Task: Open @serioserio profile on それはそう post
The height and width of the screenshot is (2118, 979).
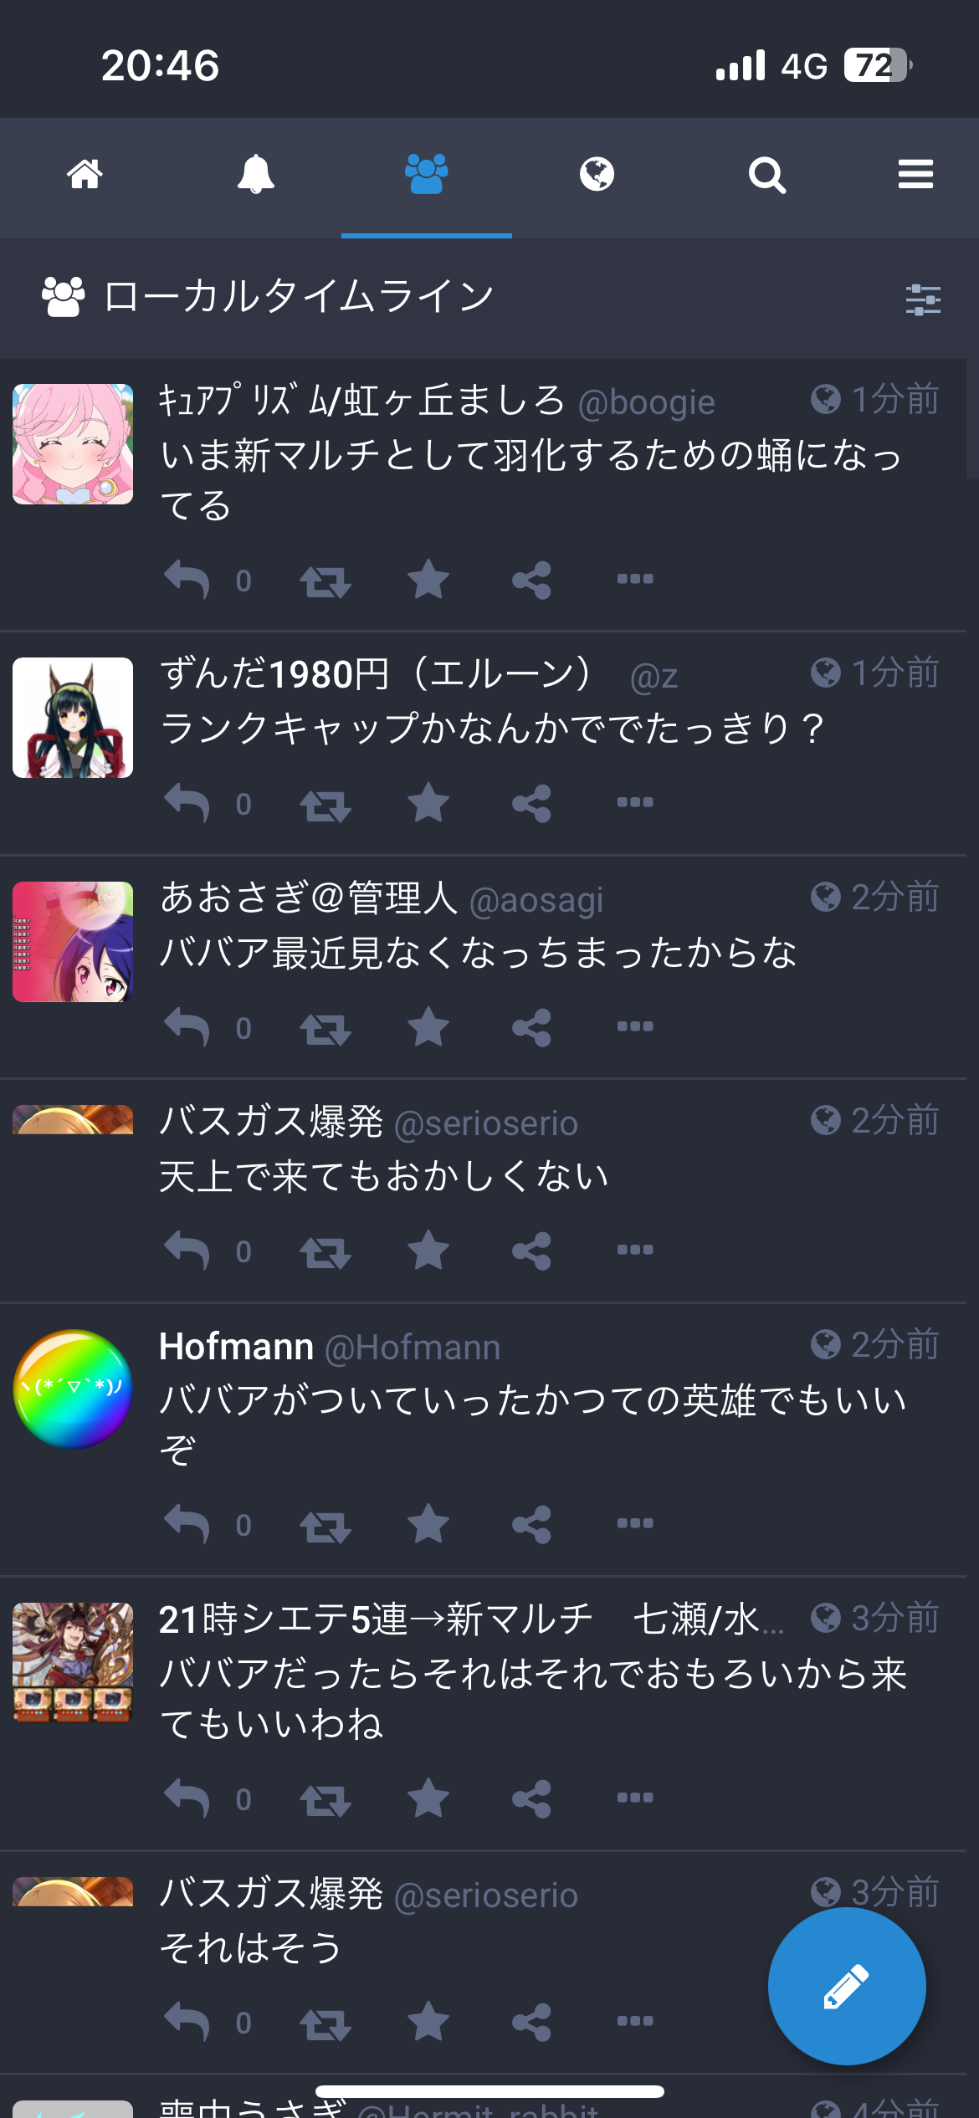Action: pyautogui.click(x=486, y=1896)
